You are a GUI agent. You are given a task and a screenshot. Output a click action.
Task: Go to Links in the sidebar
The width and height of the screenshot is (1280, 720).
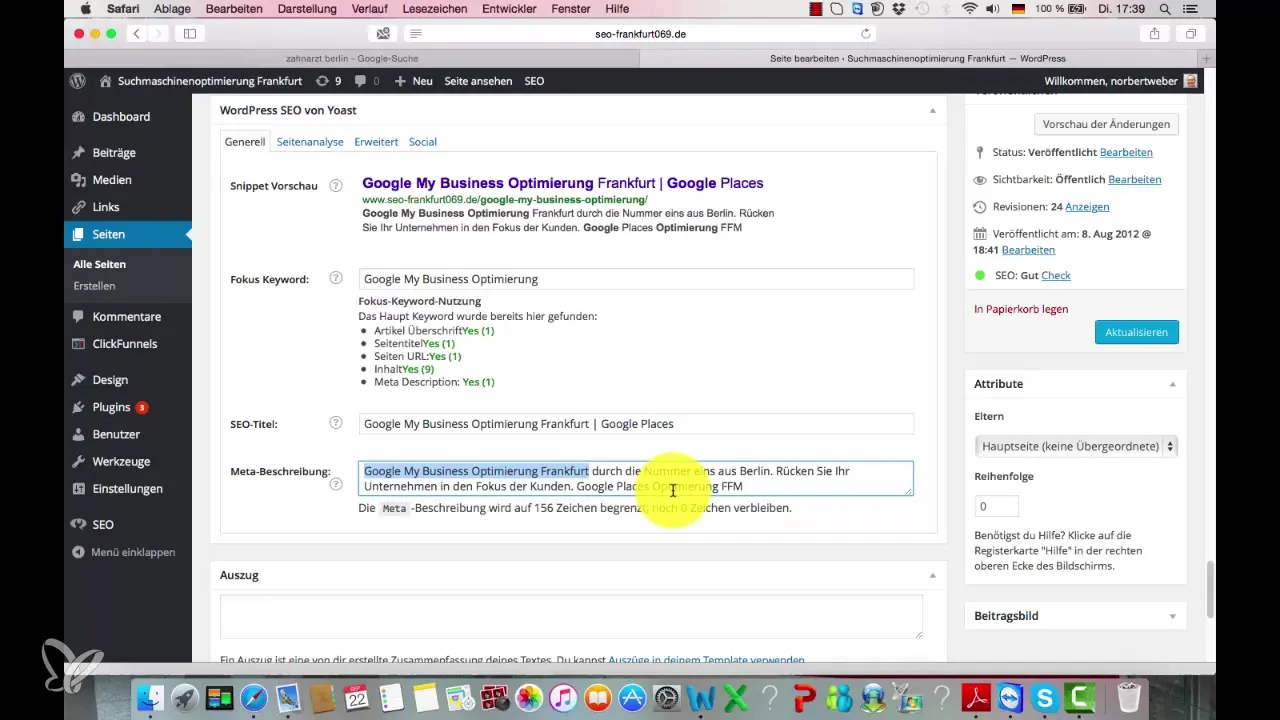[105, 207]
